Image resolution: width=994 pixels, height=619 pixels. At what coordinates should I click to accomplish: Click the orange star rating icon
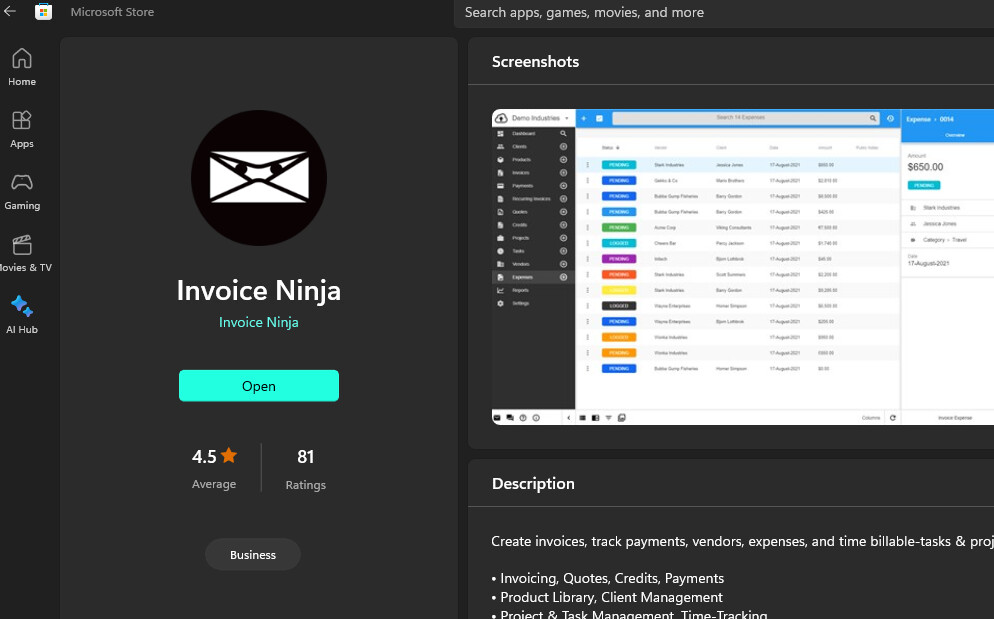[229, 456]
